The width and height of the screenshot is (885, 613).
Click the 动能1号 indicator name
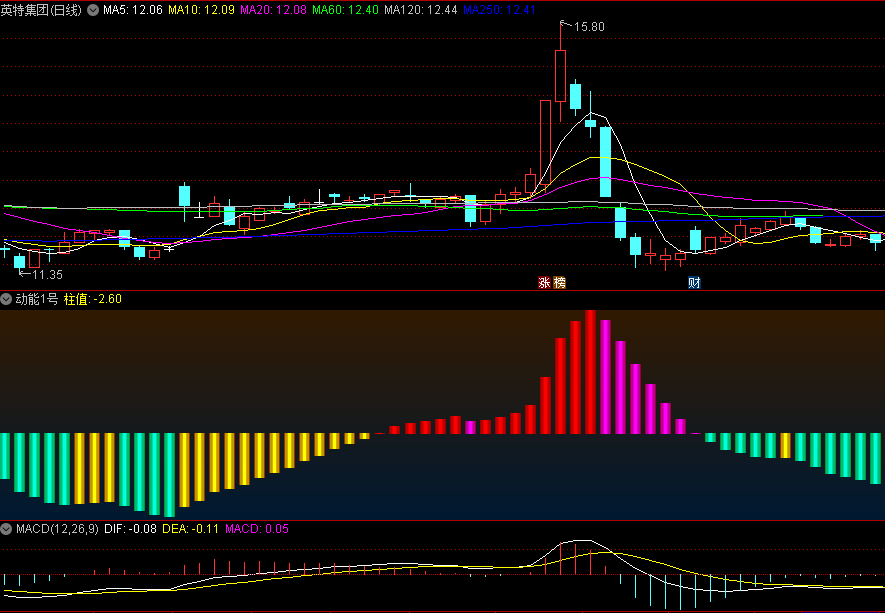(x=37, y=299)
